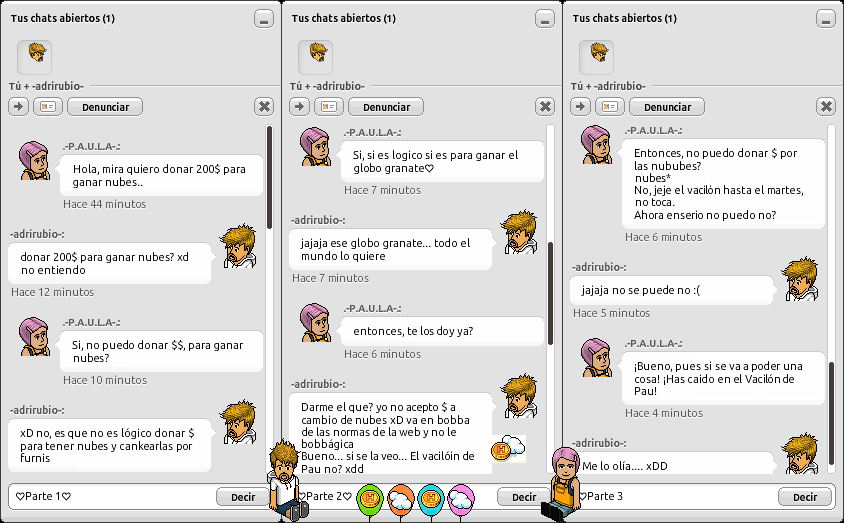Click Denunciar in the Parte 3 panel
Image resolution: width=844 pixels, height=523 pixels.
[x=667, y=107]
